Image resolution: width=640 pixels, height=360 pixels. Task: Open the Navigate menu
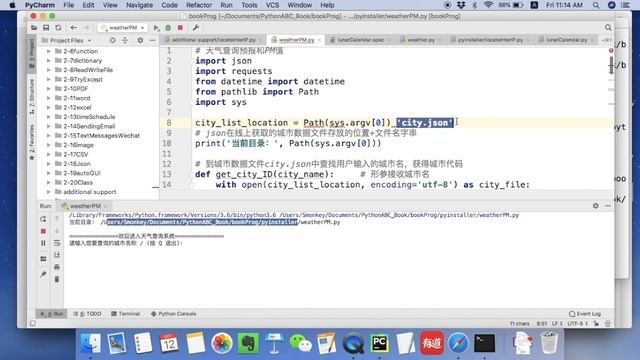(139, 5)
